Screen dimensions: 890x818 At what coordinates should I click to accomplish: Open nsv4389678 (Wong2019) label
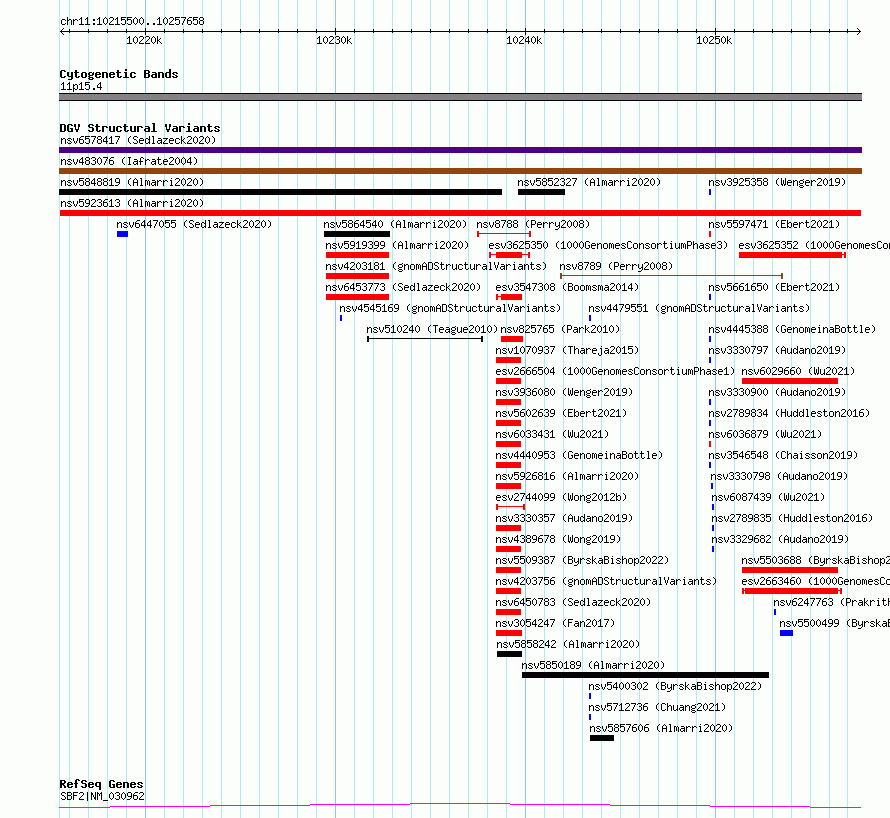tap(558, 539)
